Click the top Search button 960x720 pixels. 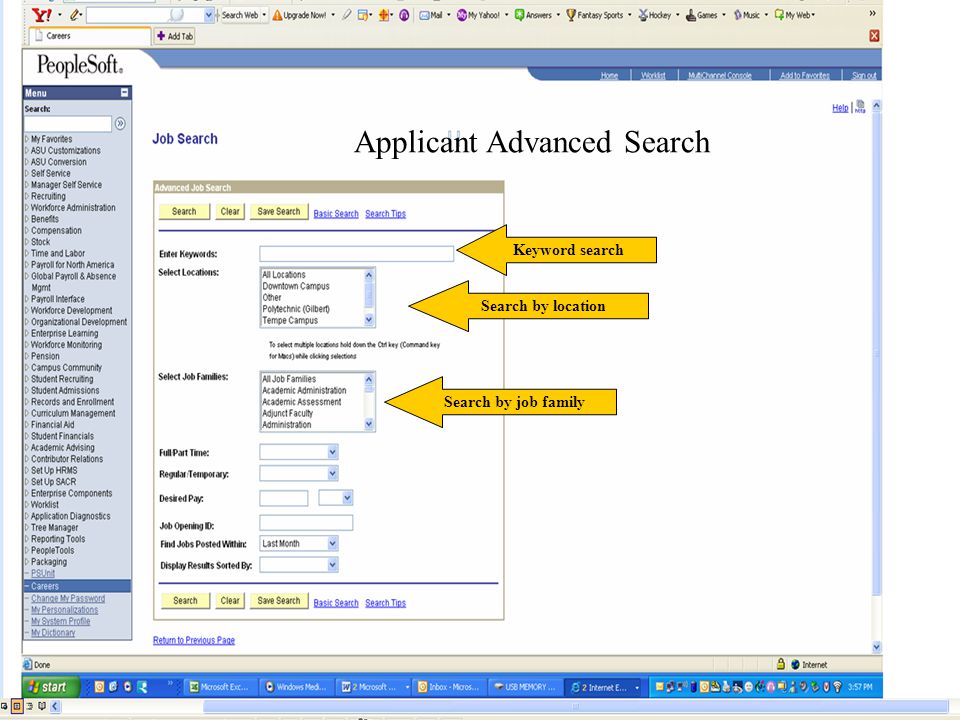184,211
